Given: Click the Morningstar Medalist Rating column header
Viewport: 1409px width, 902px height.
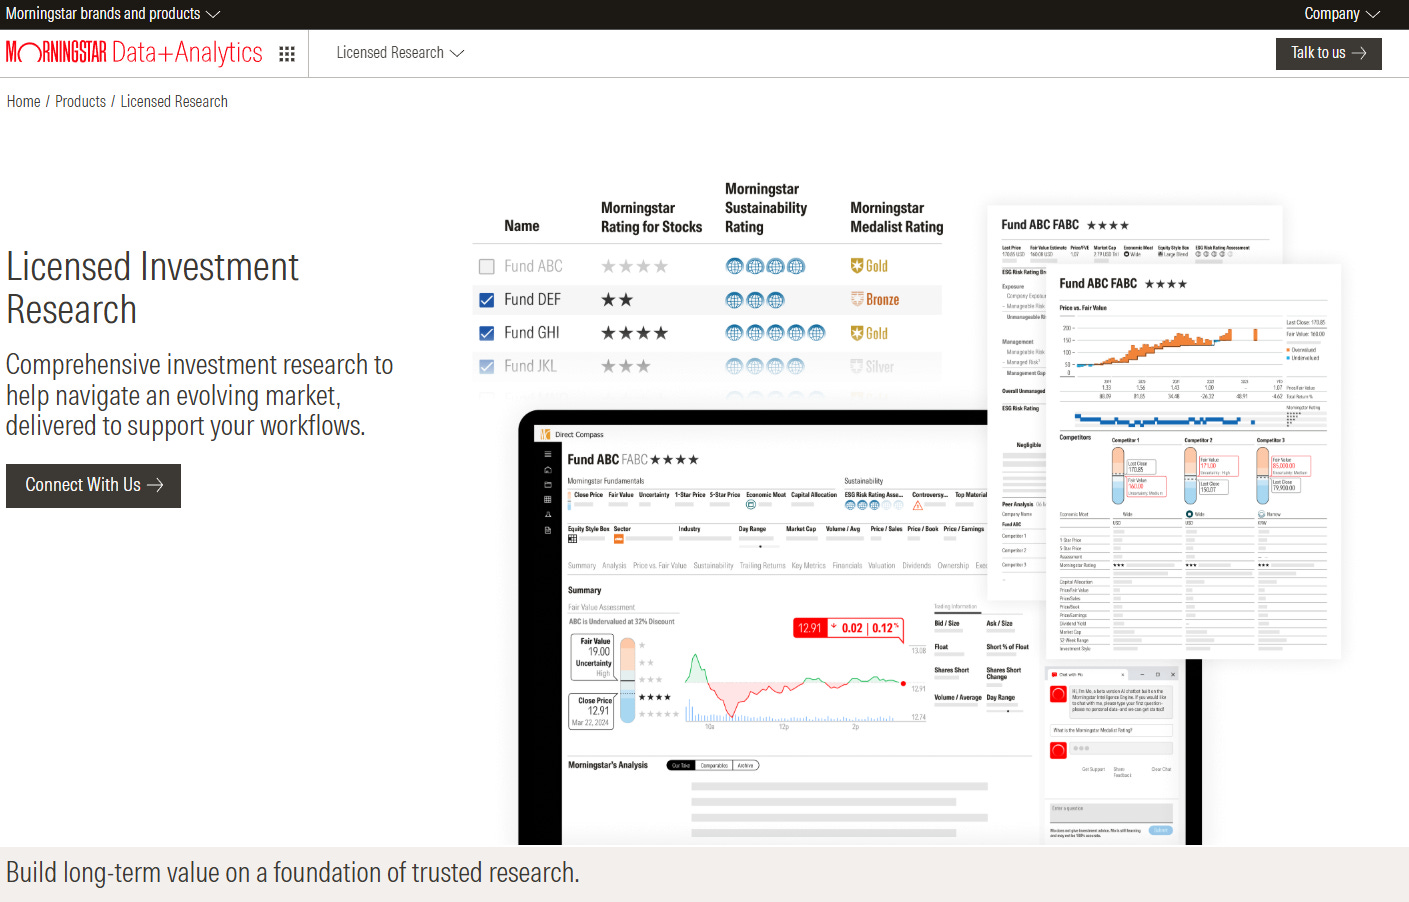Looking at the screenshot, I should pyautogui.click(x=896, y=217).
